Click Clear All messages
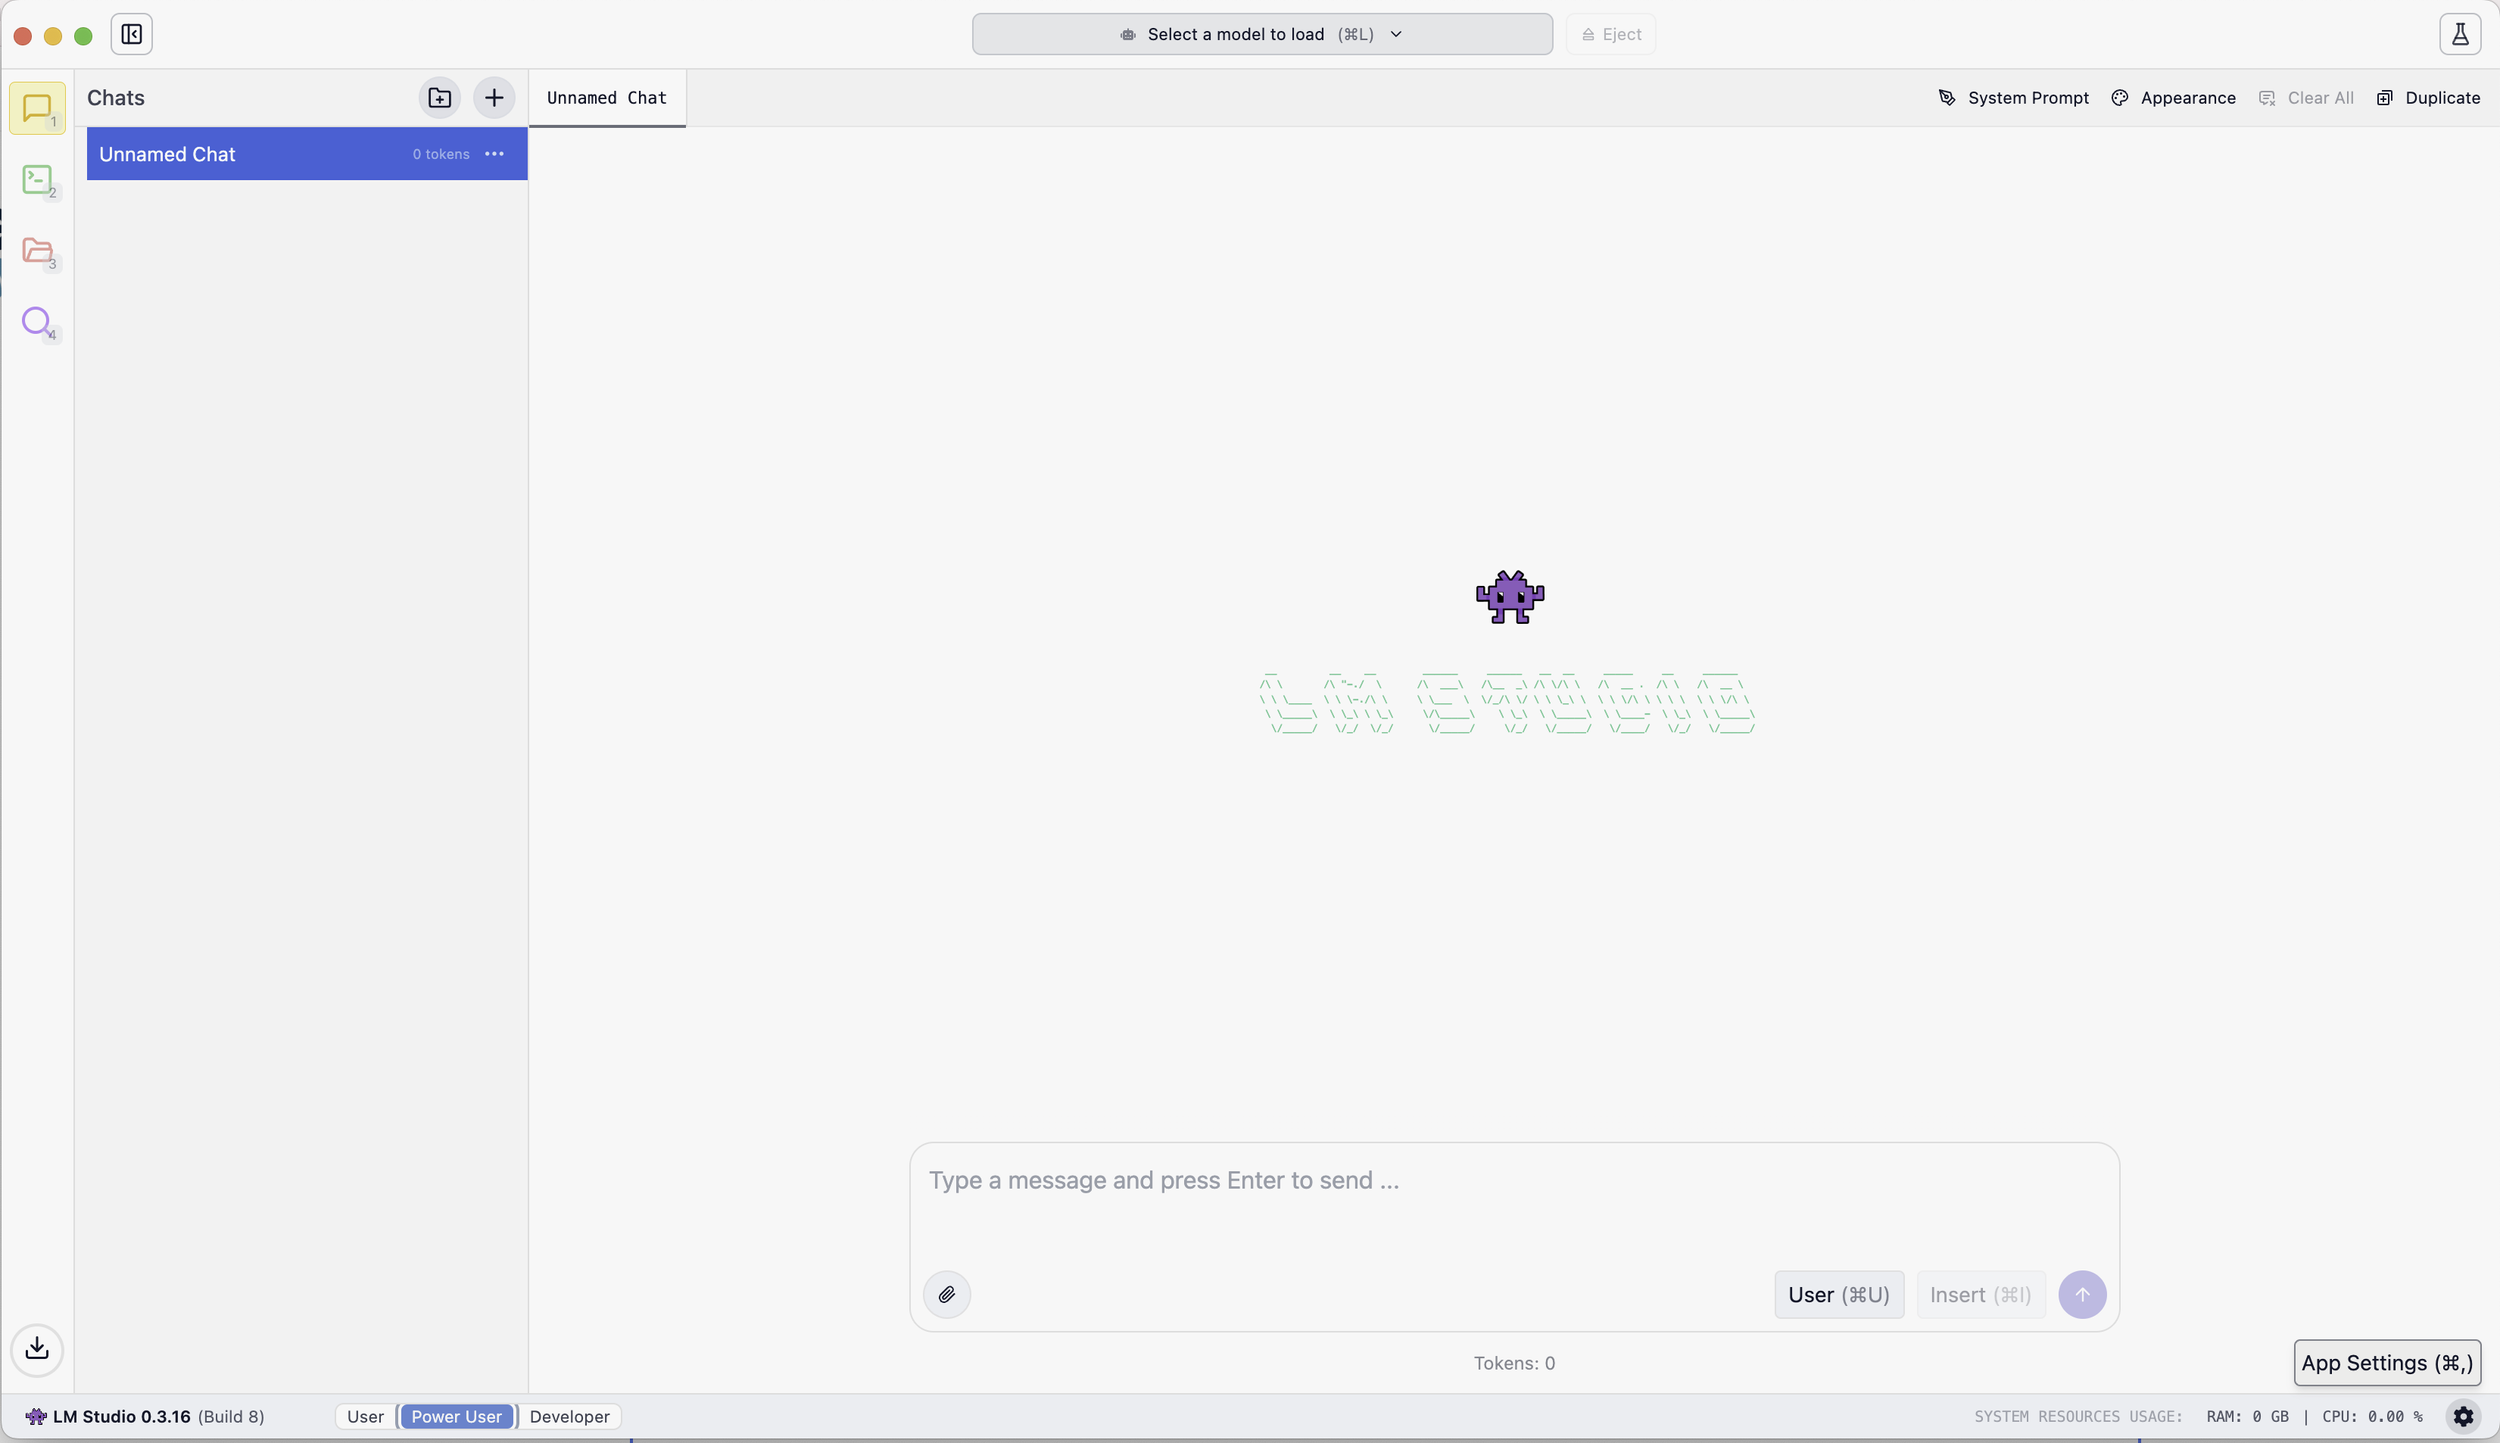 click(x=2306, y=98)
